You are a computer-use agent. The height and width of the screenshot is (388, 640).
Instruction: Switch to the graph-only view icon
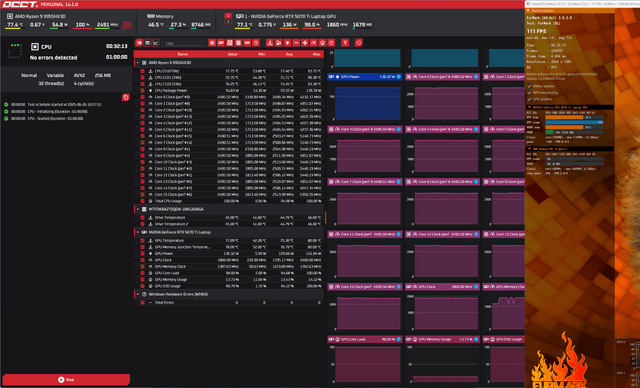(x=156, y=42)
